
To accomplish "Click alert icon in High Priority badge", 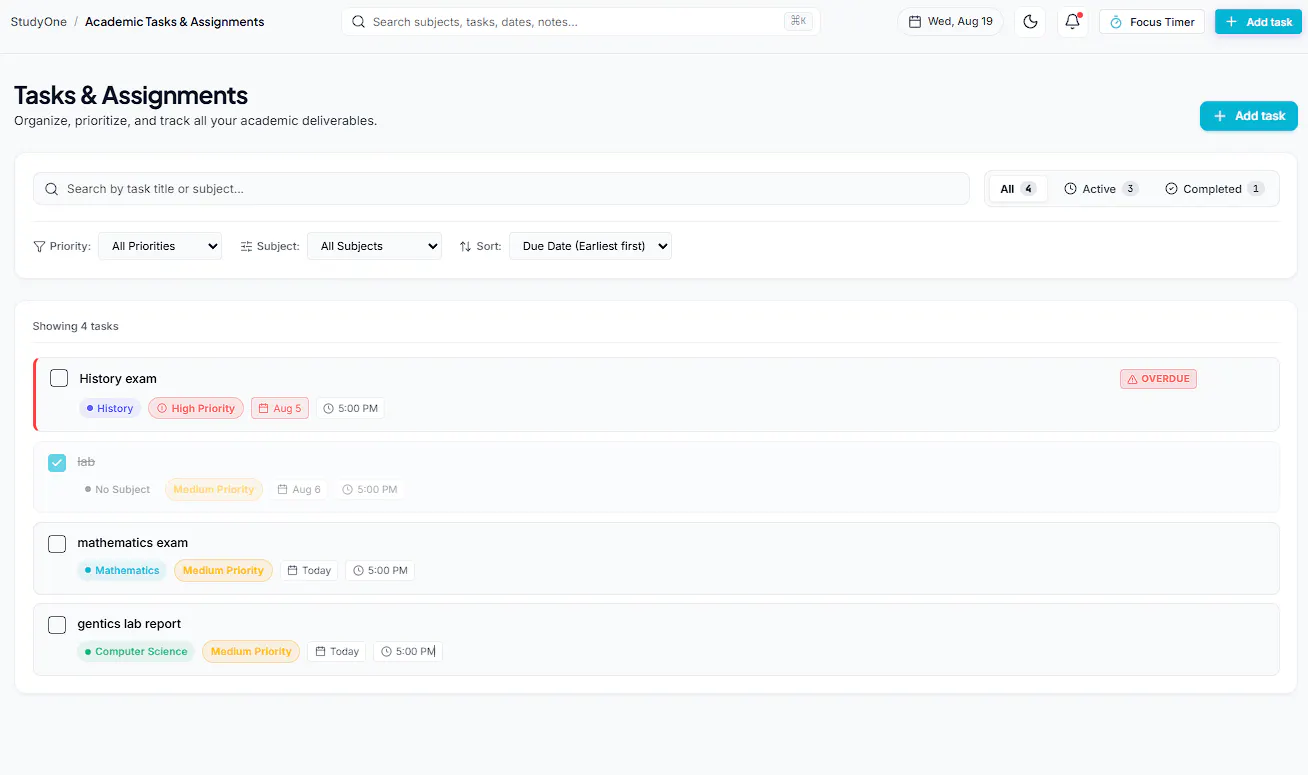I will point(162,408).
